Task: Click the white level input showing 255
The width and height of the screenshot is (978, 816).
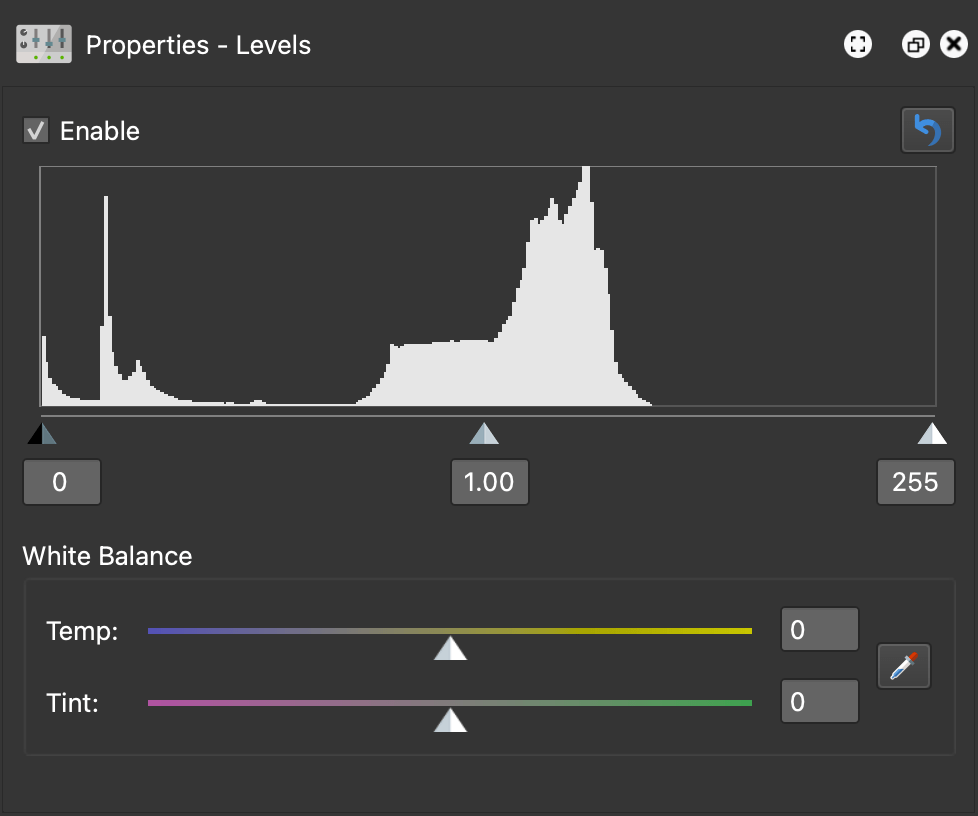Action: pyautogui.click(x=916, y=482)
